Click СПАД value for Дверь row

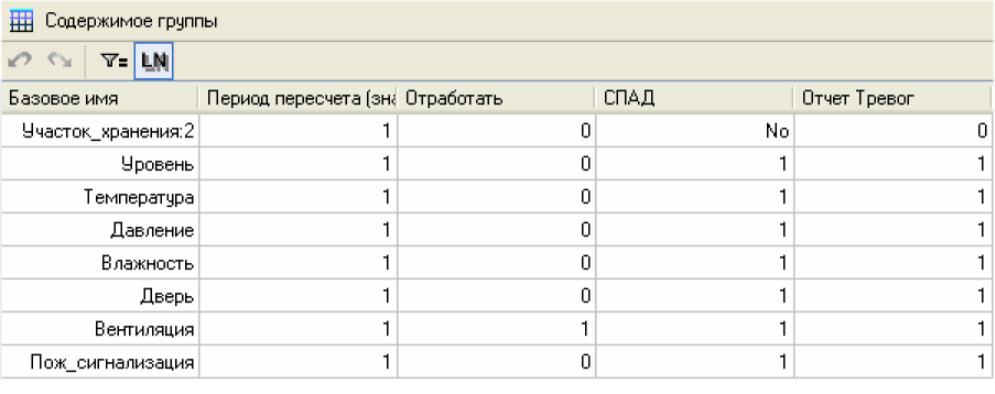pos(695,296)
